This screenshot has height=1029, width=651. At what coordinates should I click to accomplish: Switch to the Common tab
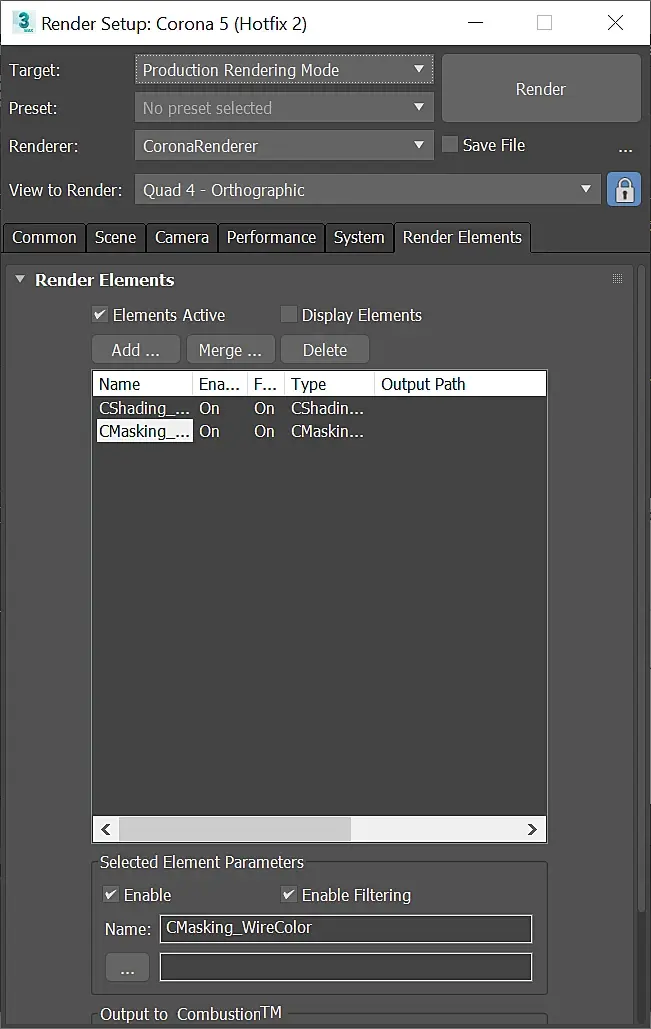point(44,237)
